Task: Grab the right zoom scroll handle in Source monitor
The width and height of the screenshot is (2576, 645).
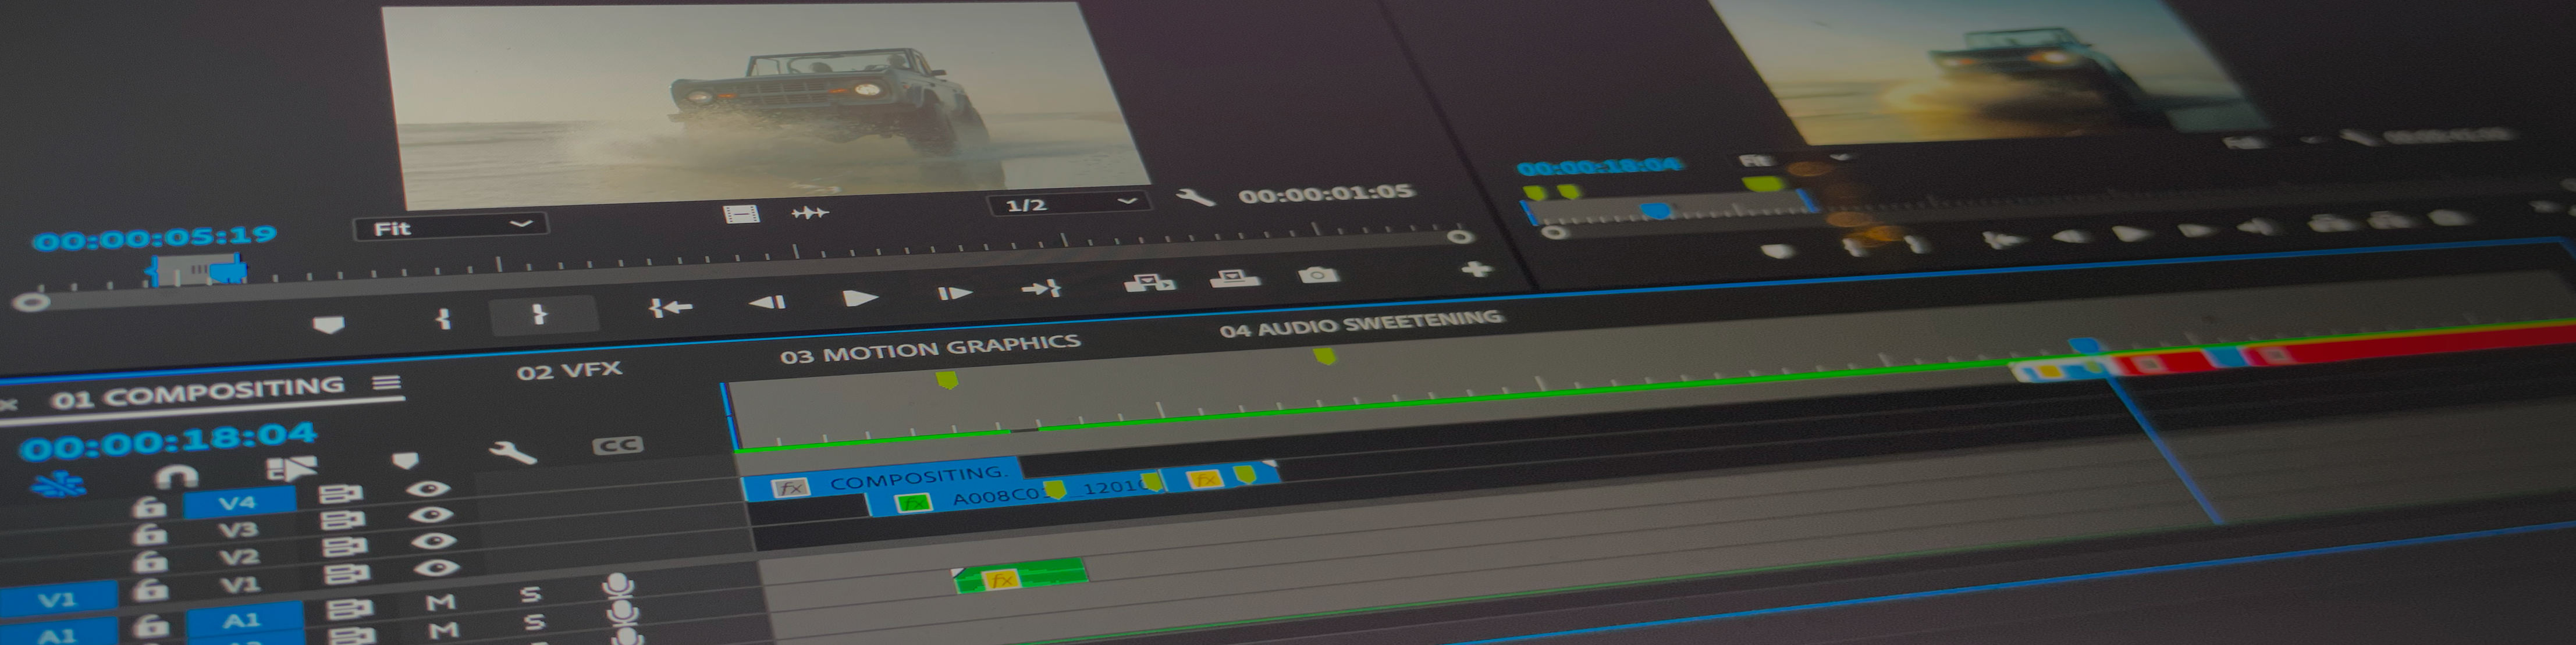Action: (1460, 237)
